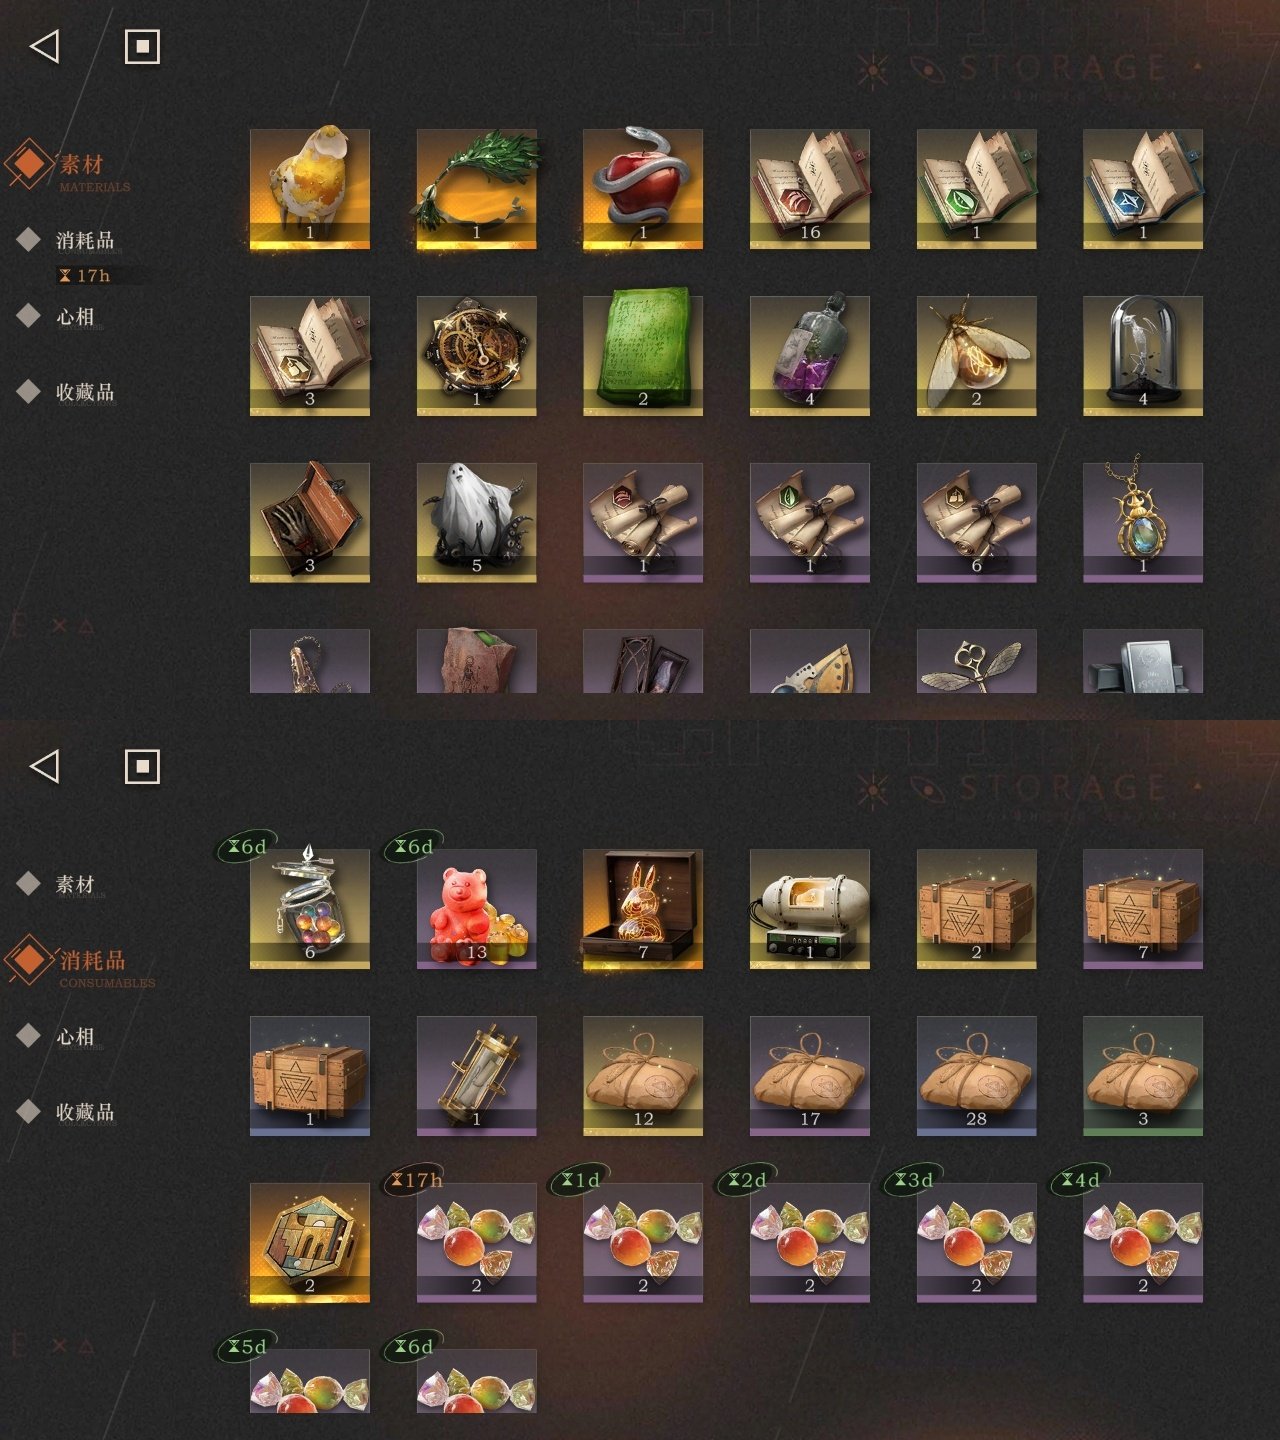The width and height of the screenshot is (1280, 1440).
Task: Click the purple potion bottle item
Action: coord(810,355)
